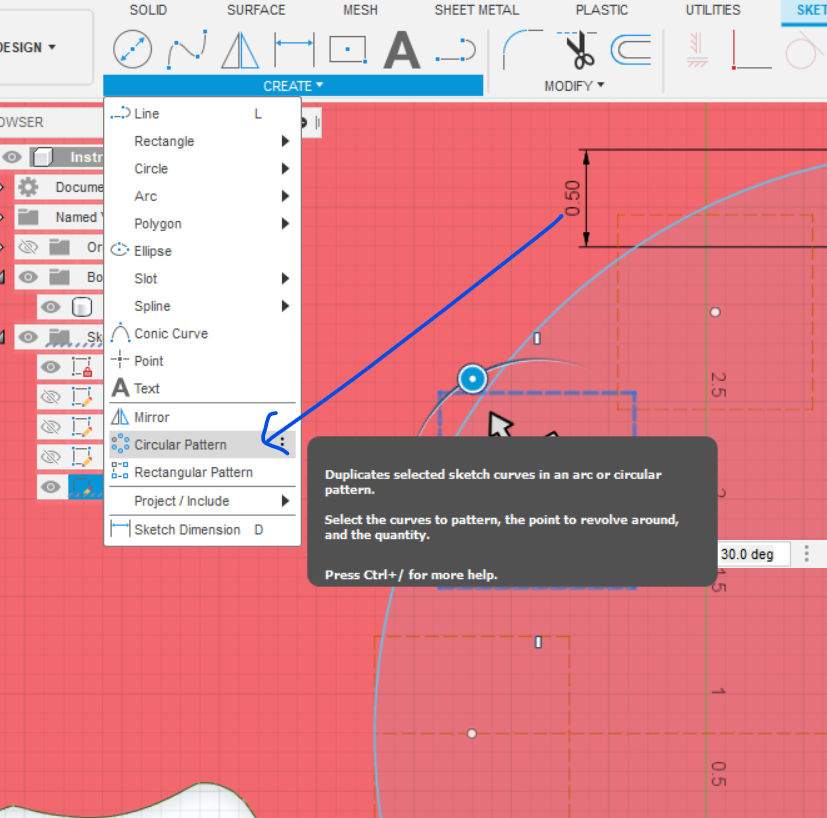Click the Coincident constraint icon
The width and height of the screenshot is (827, 818).
click(752, 50)
